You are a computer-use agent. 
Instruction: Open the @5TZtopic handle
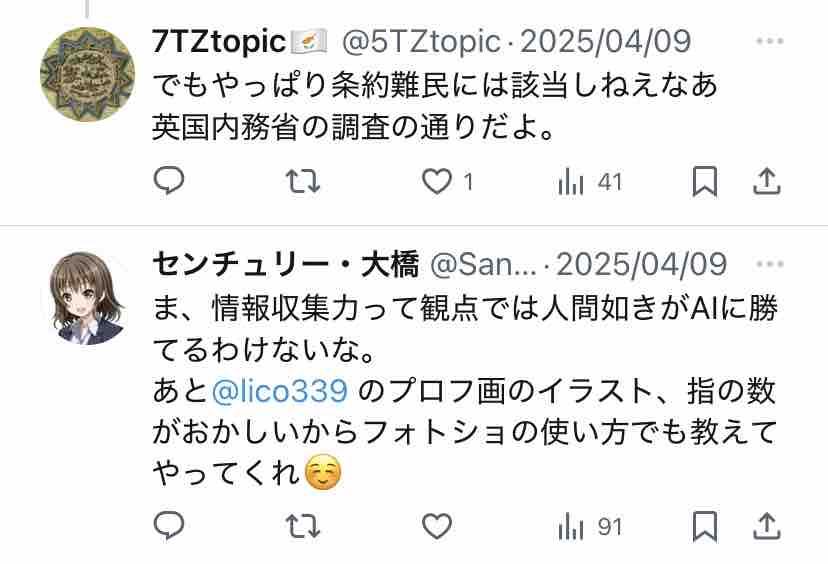(x=421, y=41)
